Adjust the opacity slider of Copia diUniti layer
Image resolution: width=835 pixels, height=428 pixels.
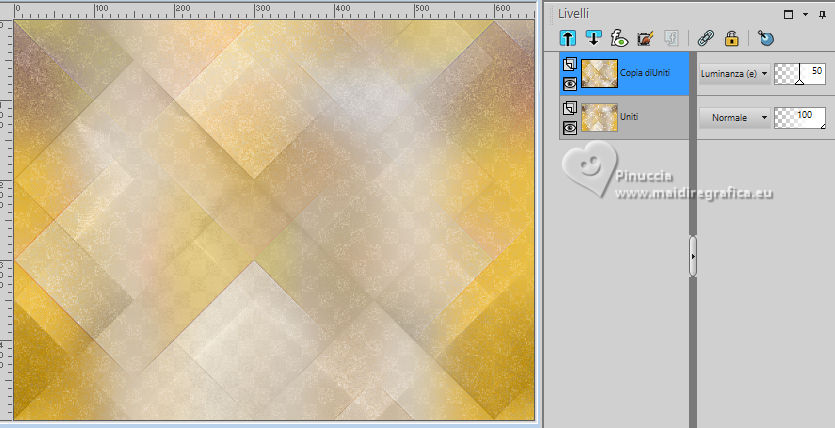click(799, 74)
